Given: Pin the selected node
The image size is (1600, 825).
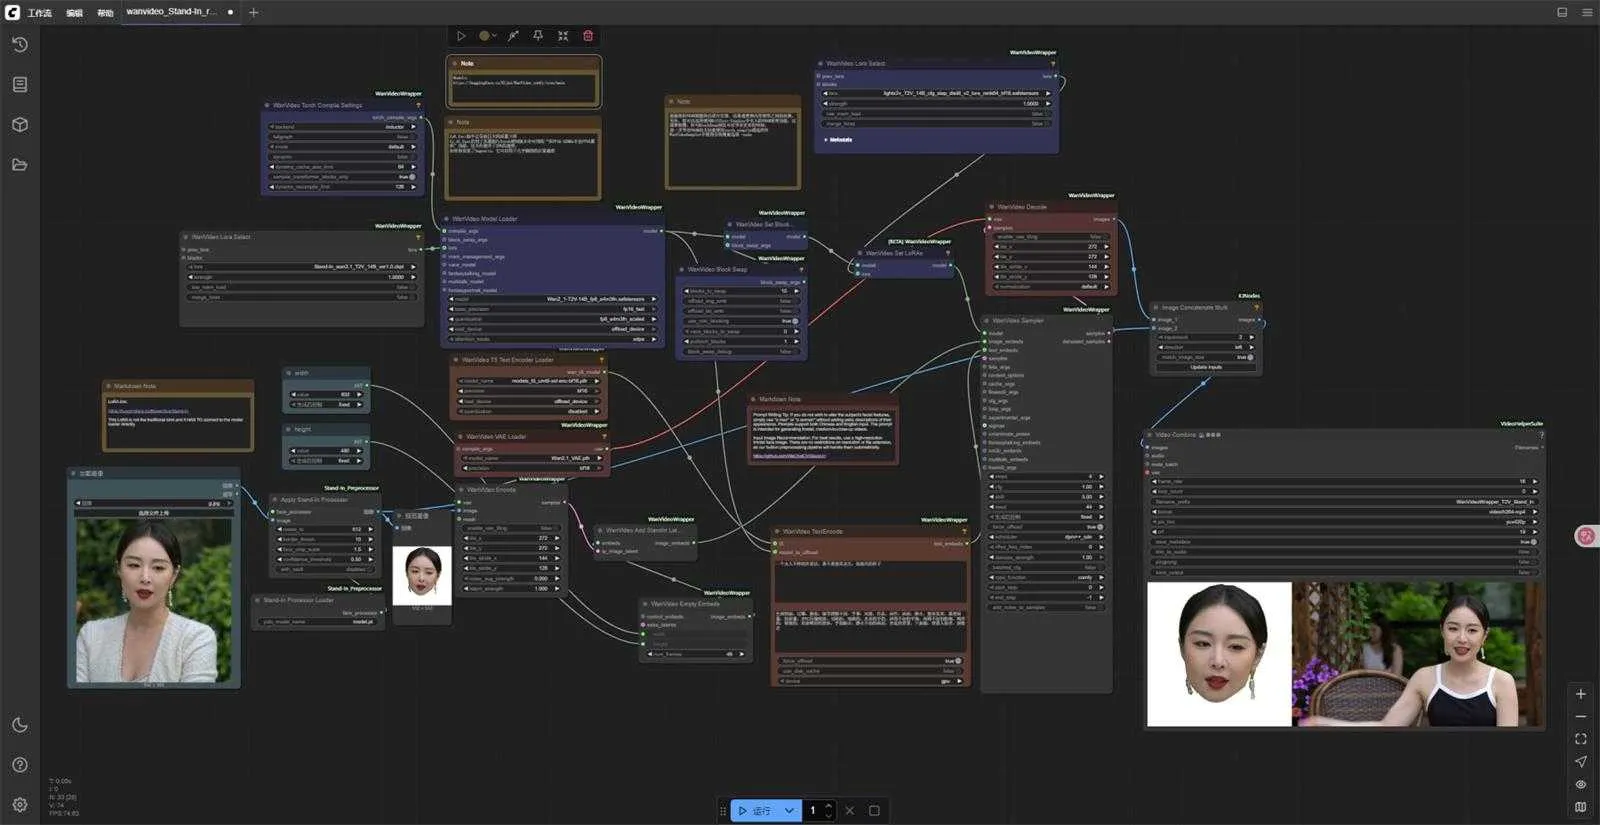Looking at the screenshot, I should coord(538,36).
